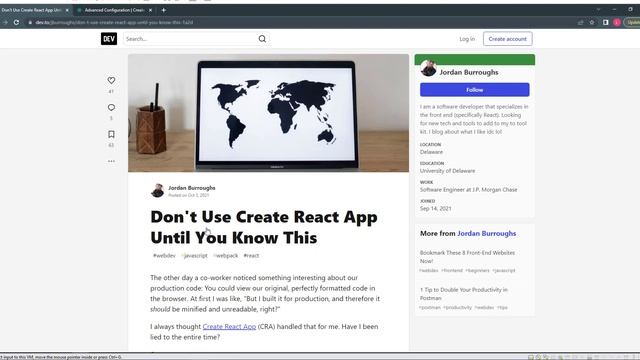Switch to the Don't Use Create React App tab
Image resolution: width=640 pixels, height=360 pixels.
tap(31, 10)
